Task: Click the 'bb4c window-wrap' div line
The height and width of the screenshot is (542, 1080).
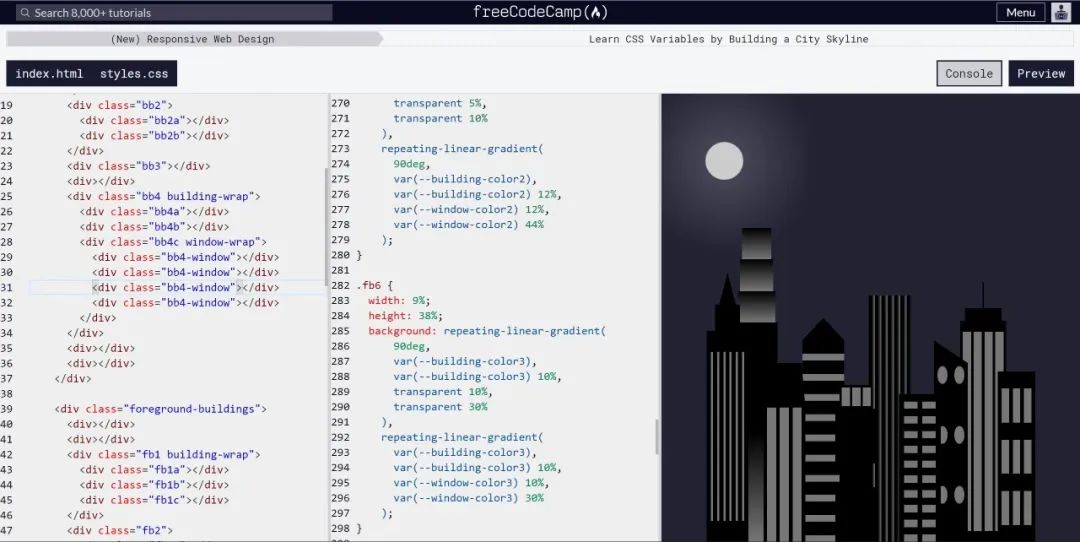Action: pyautogui.click(x=173, y=242)
